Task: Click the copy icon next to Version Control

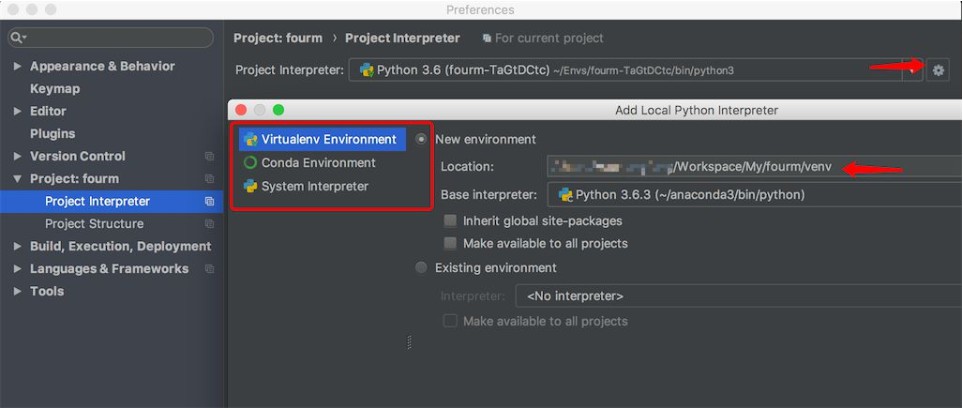Action: coord(209,157)
